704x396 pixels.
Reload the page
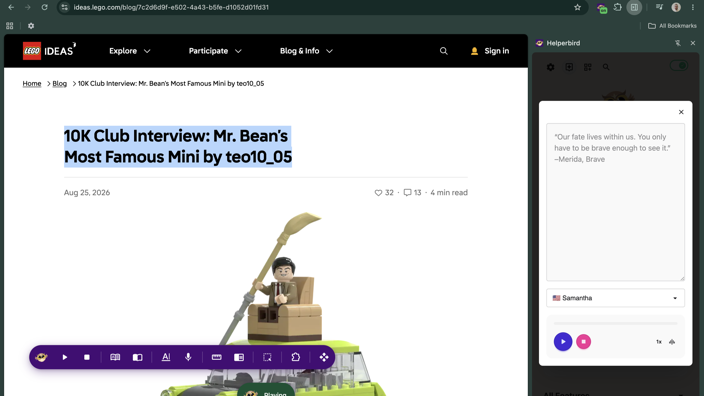pos(44,7)
